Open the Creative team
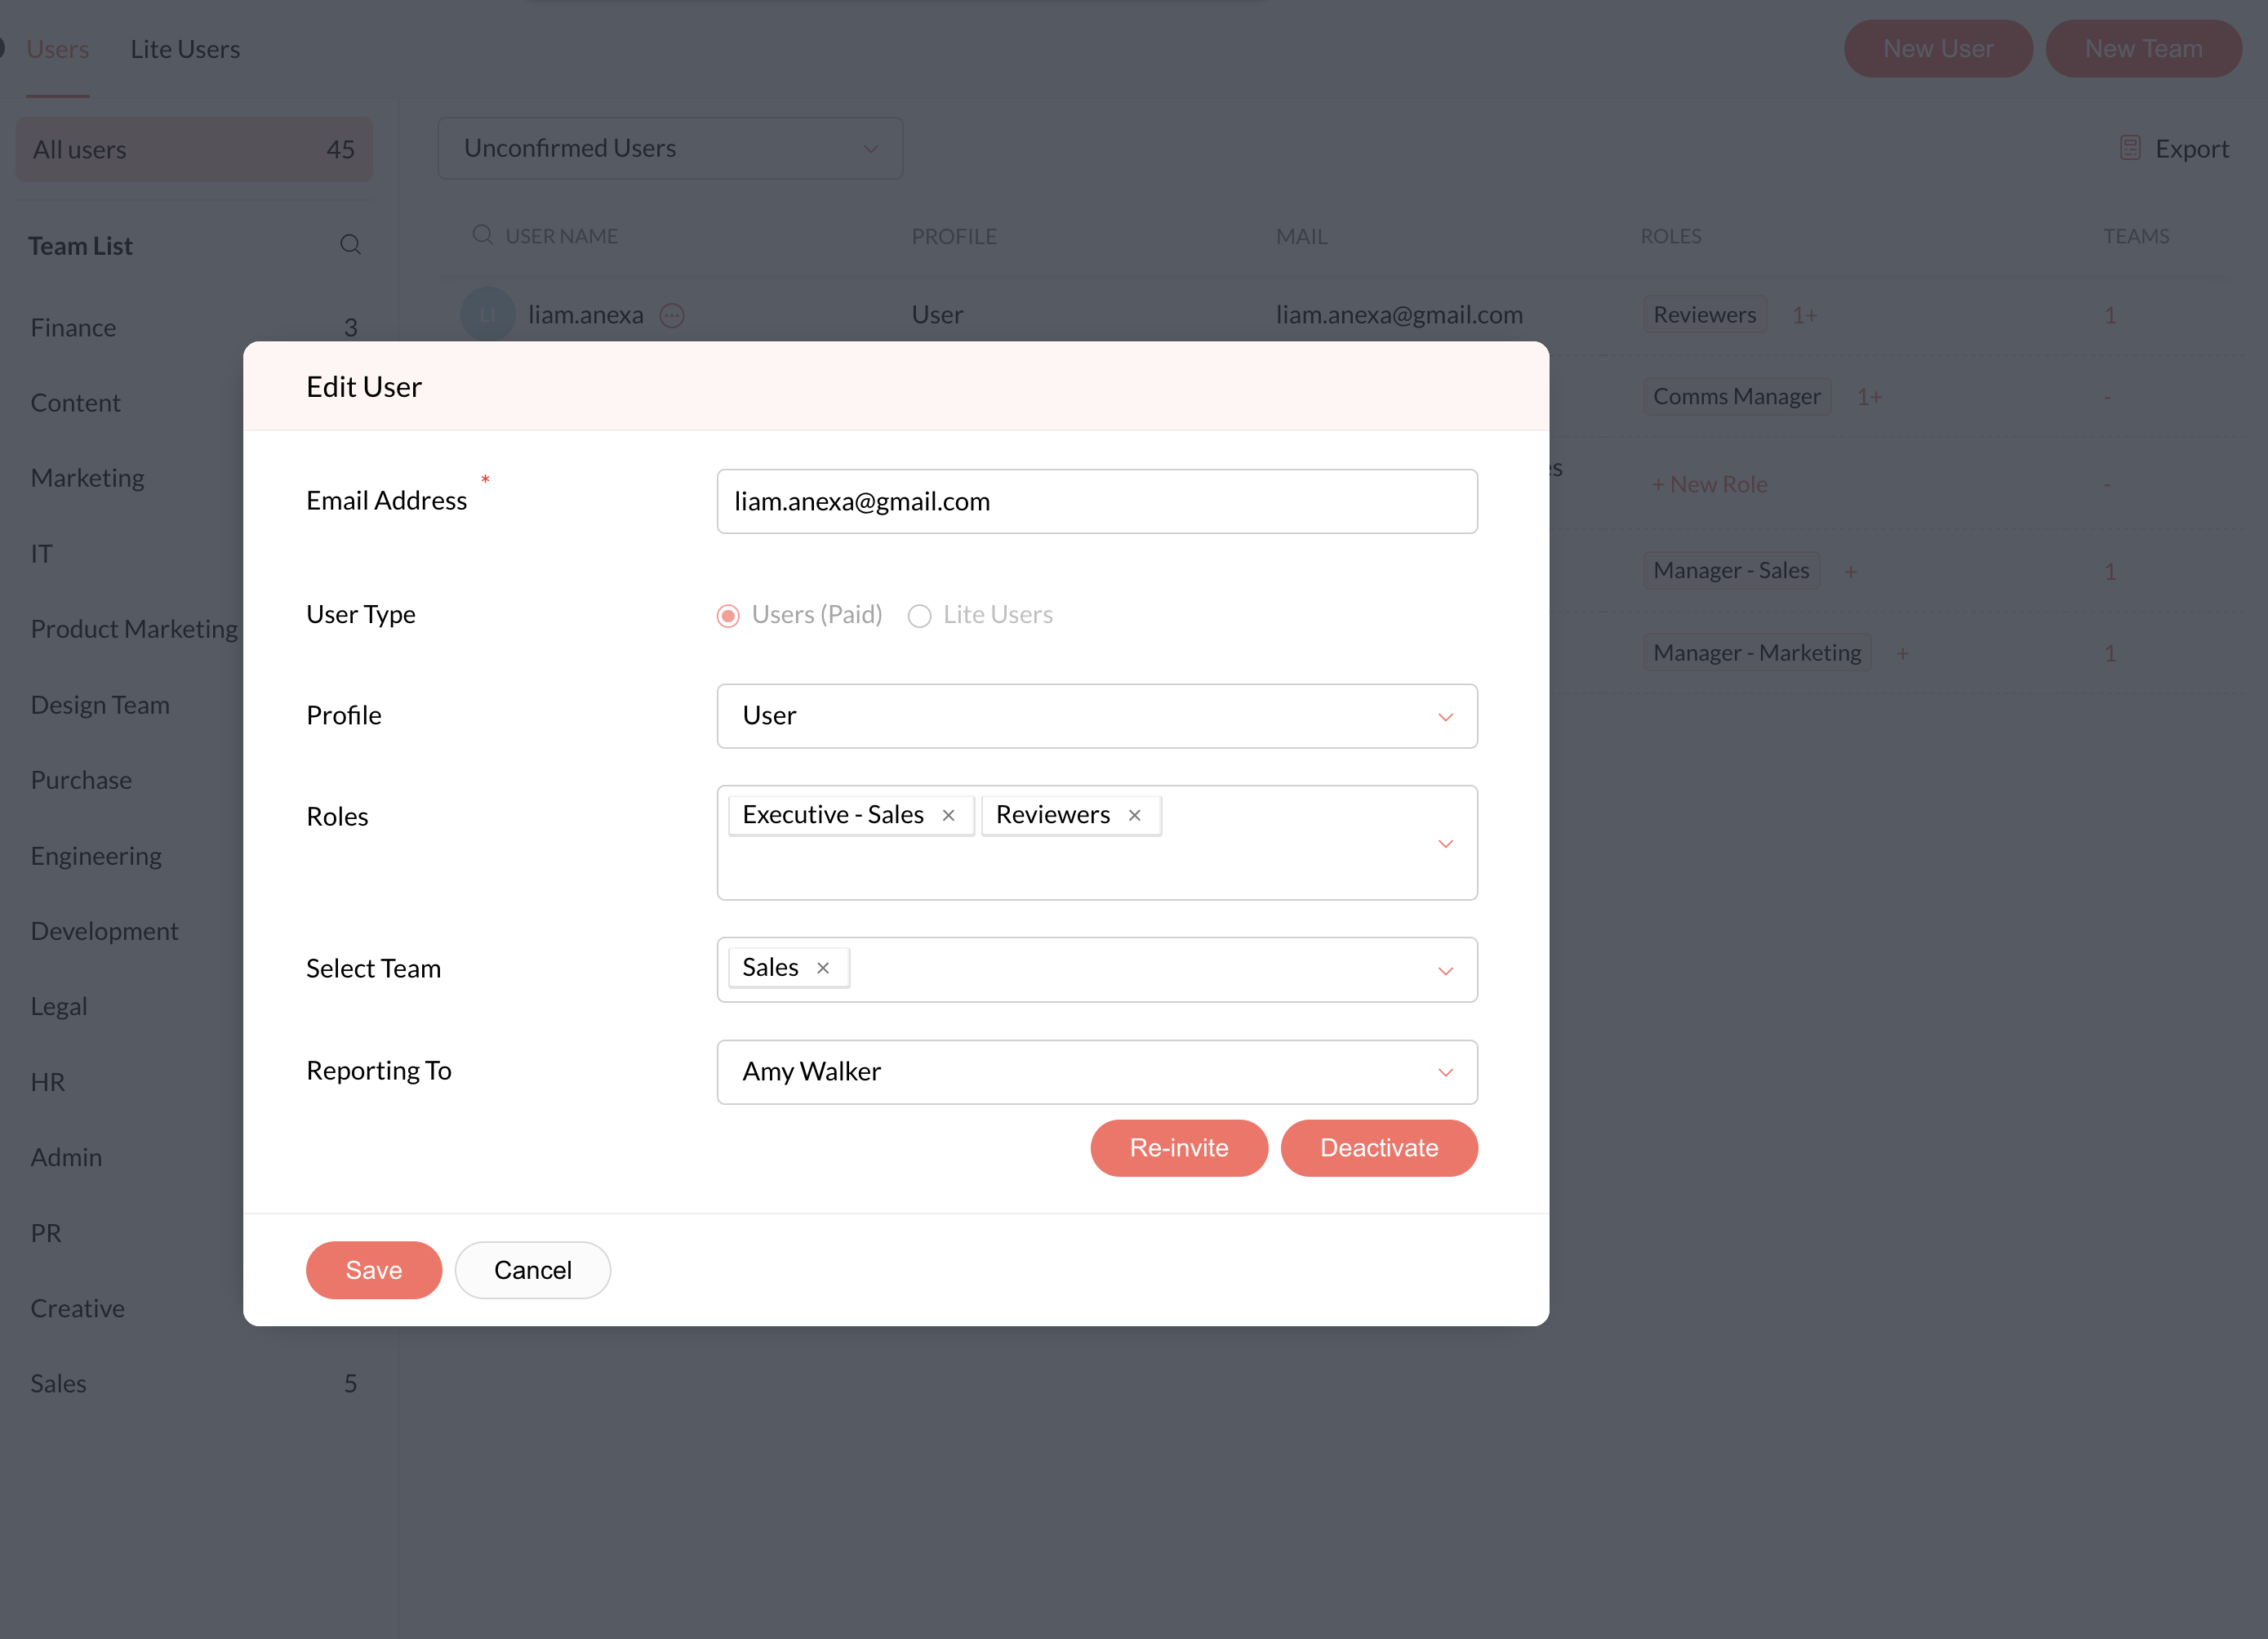The image size is (2268, 1639). pos(77,1308)
